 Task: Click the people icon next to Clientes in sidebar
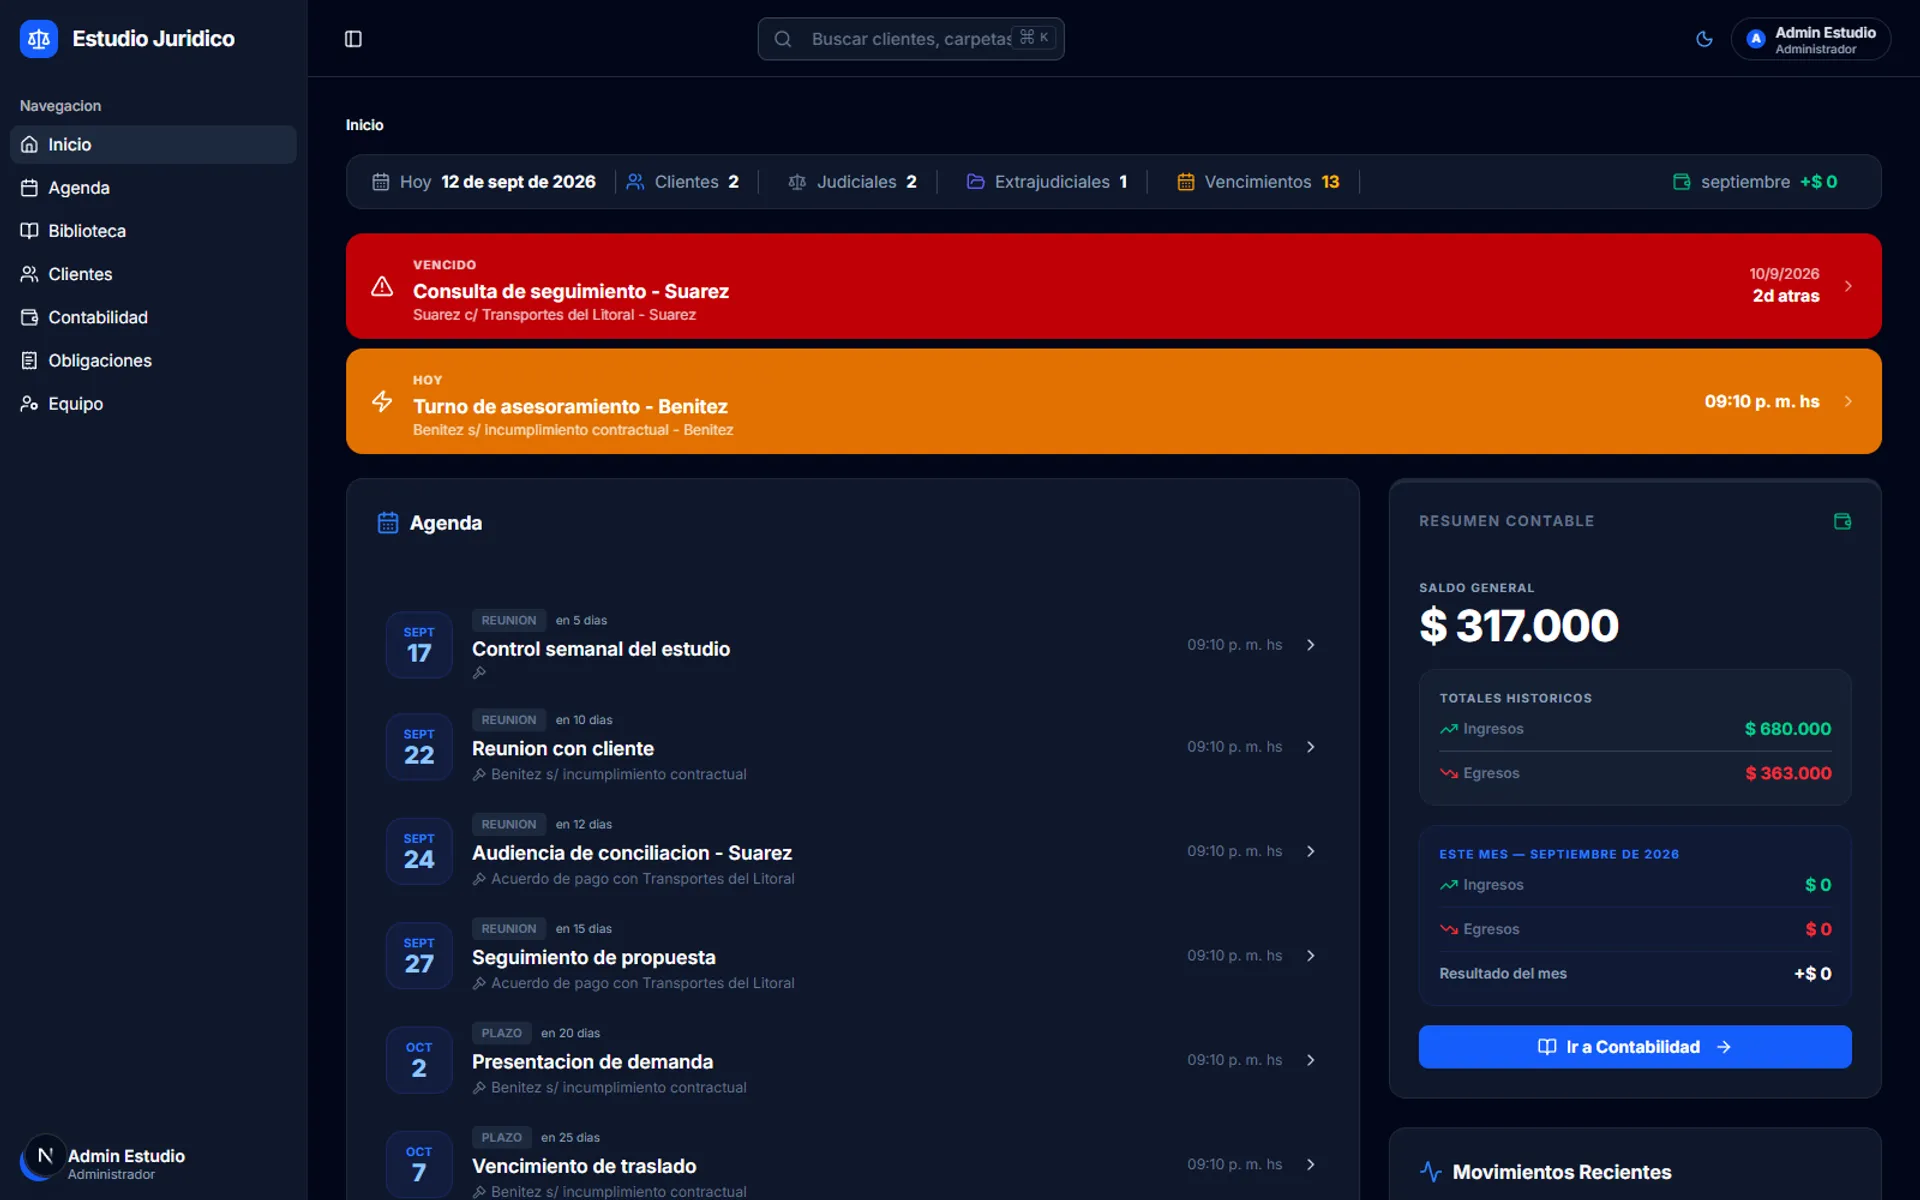point(29,274)
